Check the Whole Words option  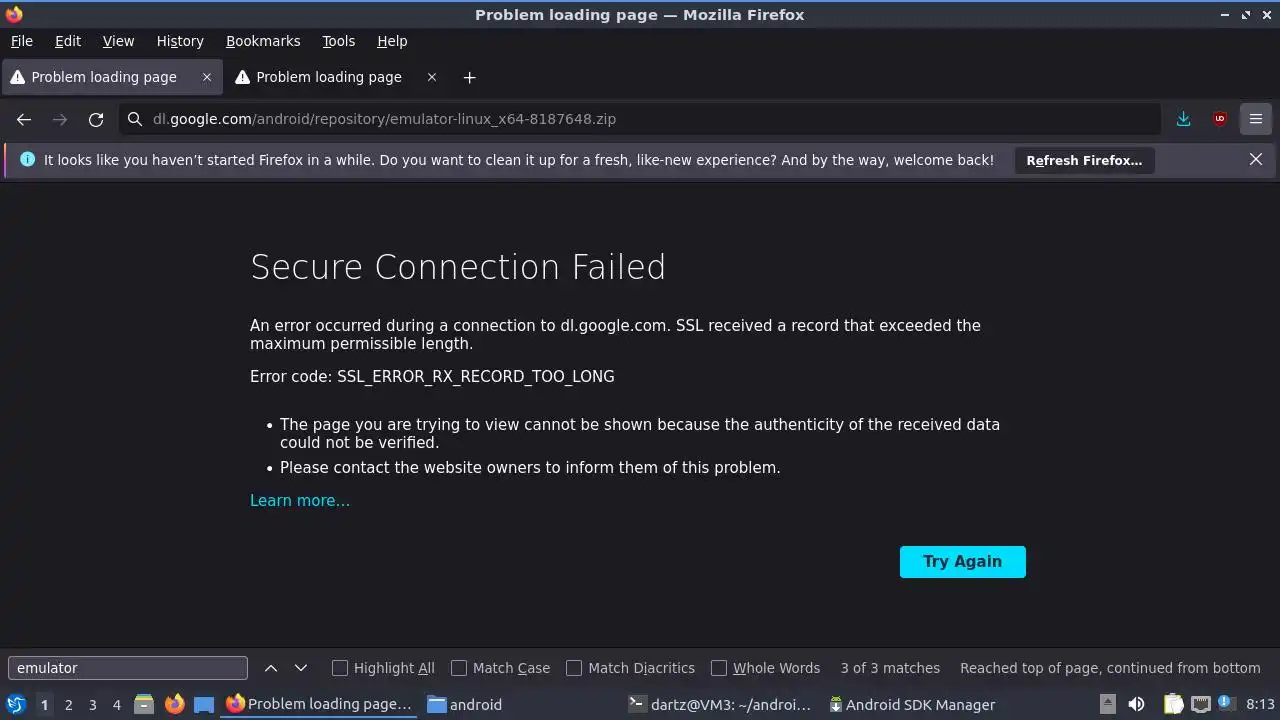coord(719,668)
